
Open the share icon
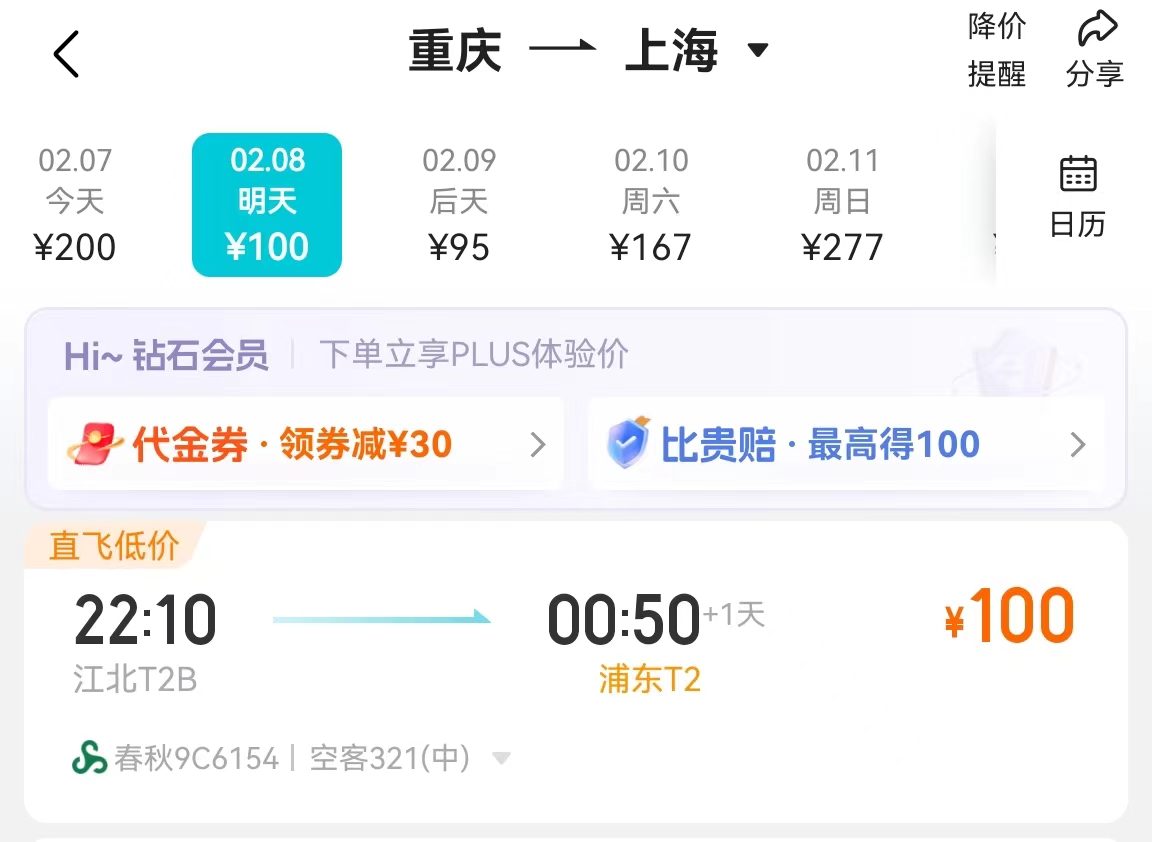(x=1097, y=30)
